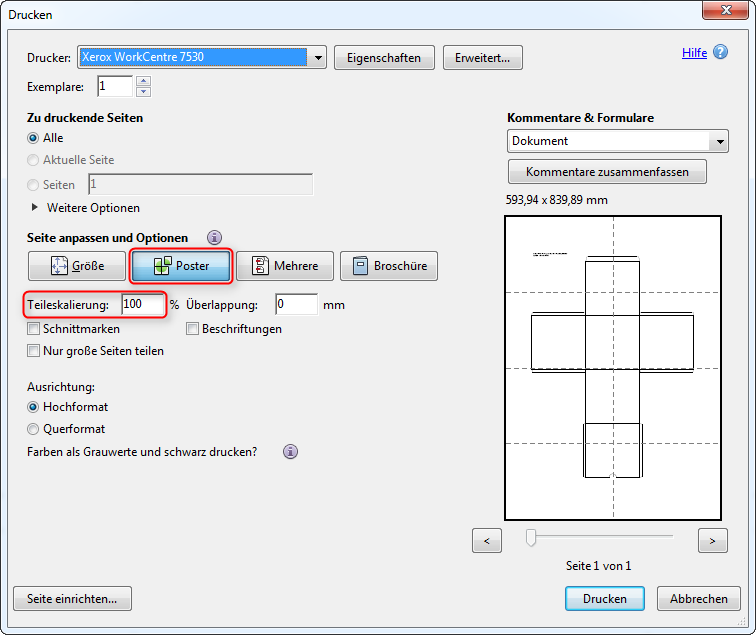Select the Aktuelle Seite radio button

pos(33,160)
